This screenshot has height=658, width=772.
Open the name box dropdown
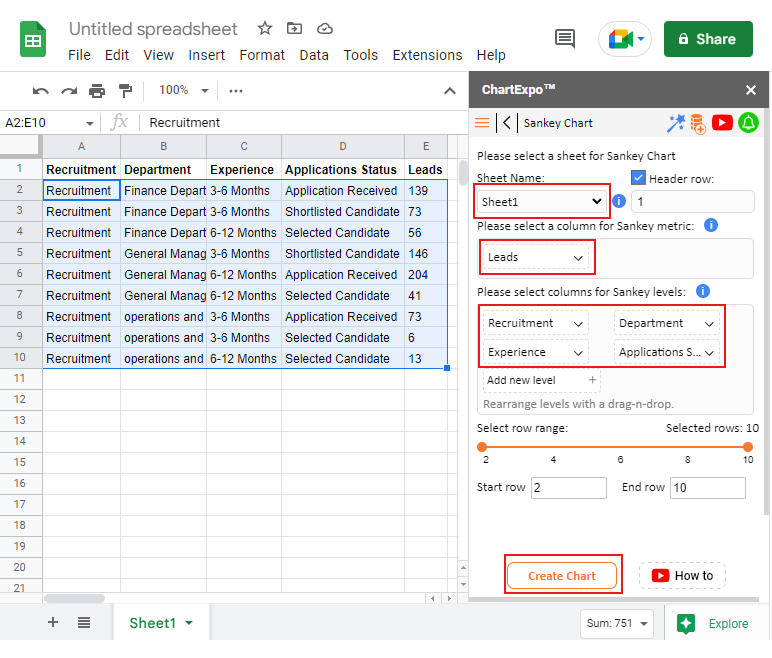click(x=90, y=123)
